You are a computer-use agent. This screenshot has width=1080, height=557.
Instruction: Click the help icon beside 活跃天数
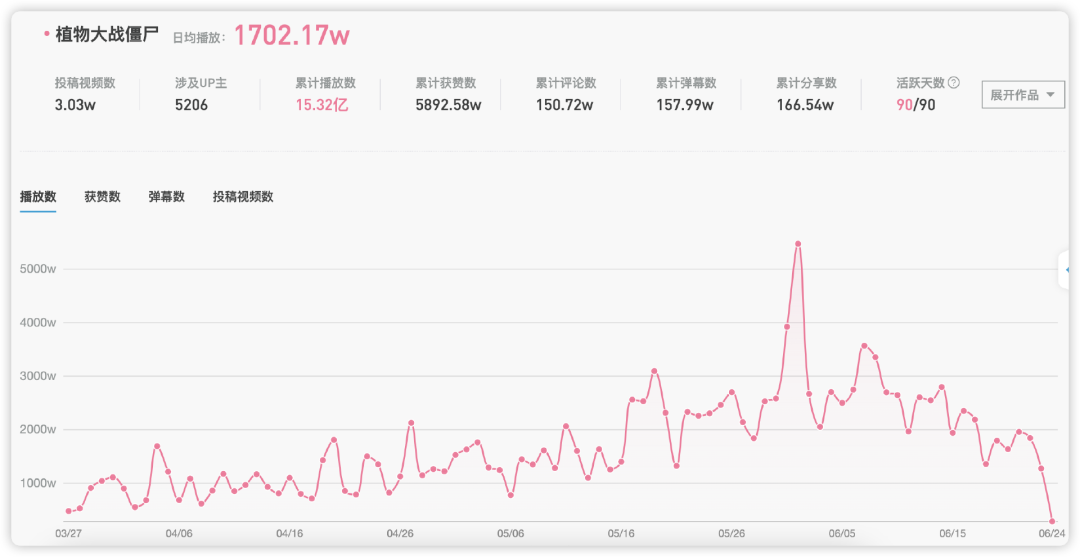click(953, 83)
